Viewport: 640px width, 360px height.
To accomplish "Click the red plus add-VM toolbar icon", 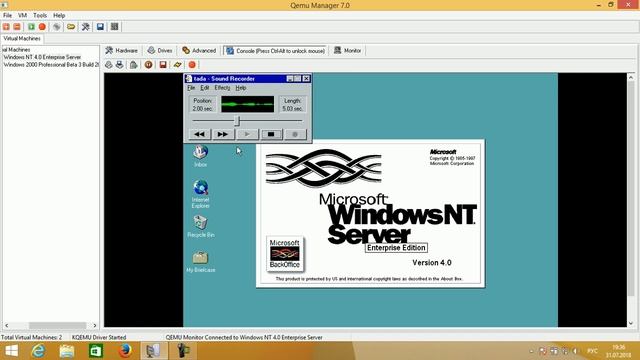I will pos(6,27).
